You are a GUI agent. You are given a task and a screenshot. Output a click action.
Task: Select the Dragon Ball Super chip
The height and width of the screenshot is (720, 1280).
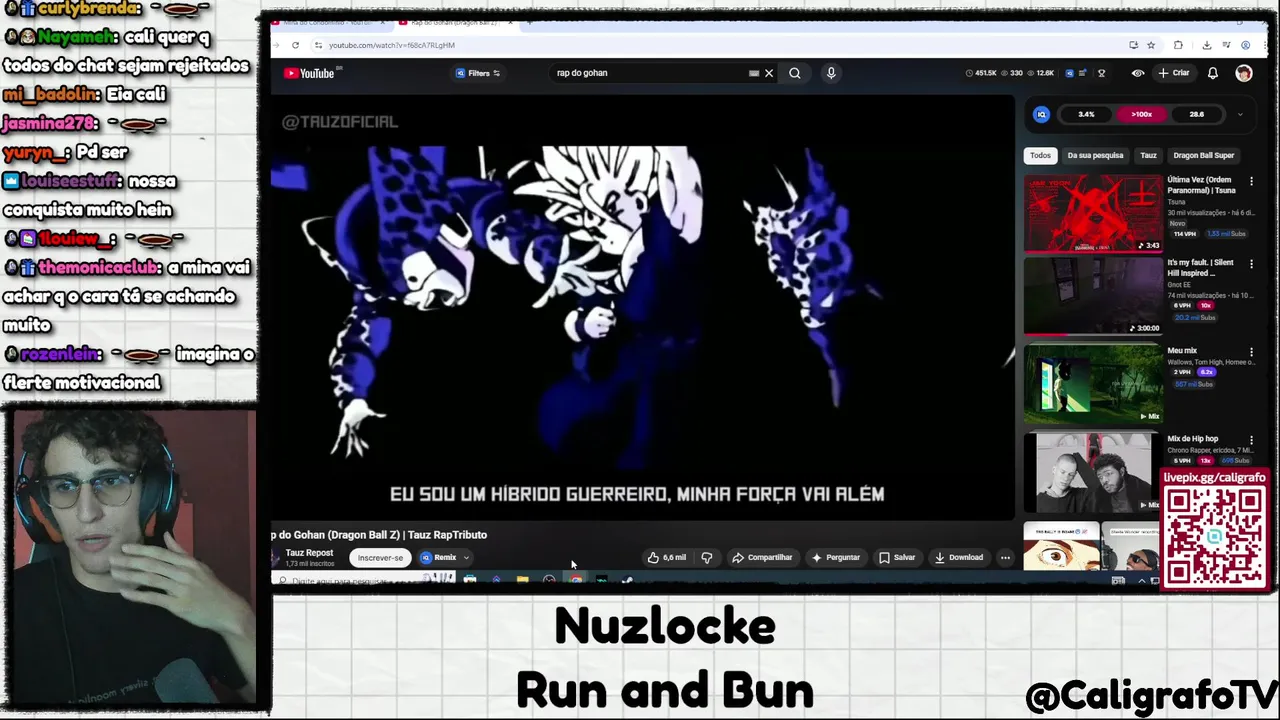1203,155
